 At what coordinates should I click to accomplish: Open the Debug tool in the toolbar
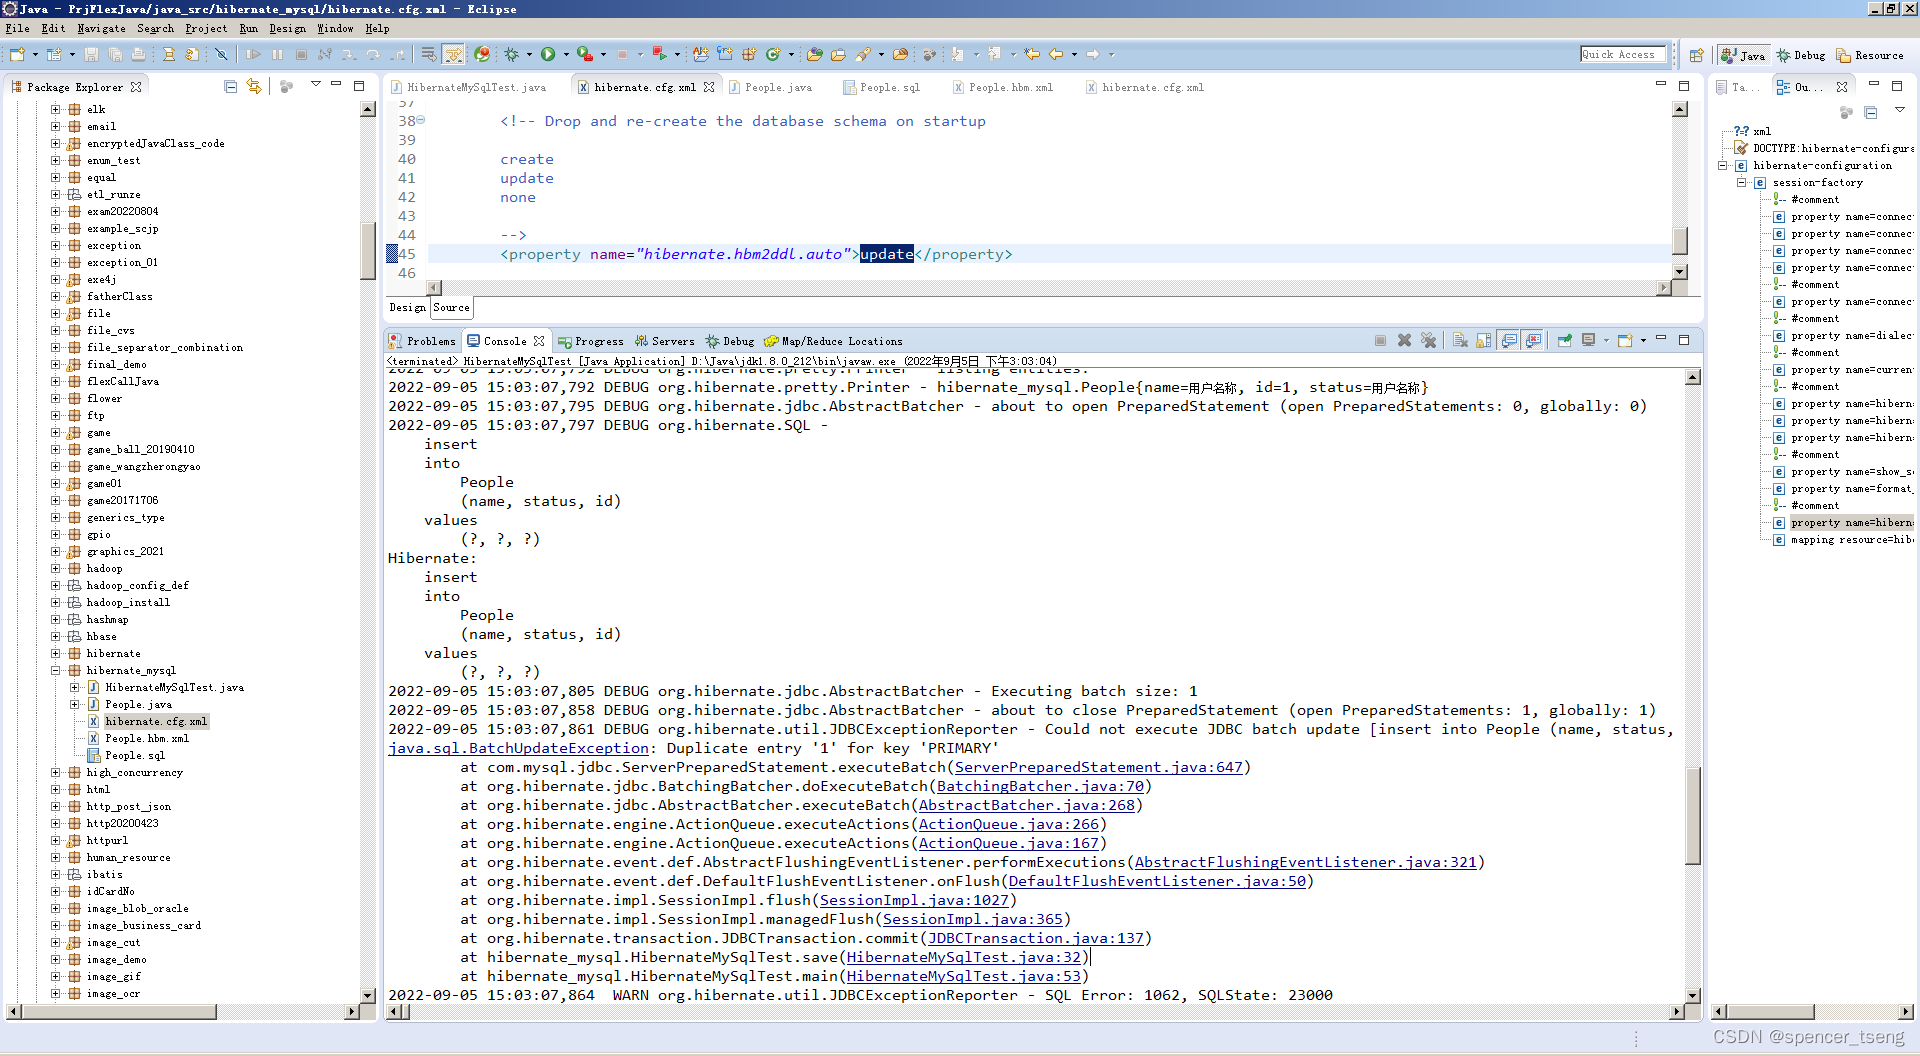point(511,54)
